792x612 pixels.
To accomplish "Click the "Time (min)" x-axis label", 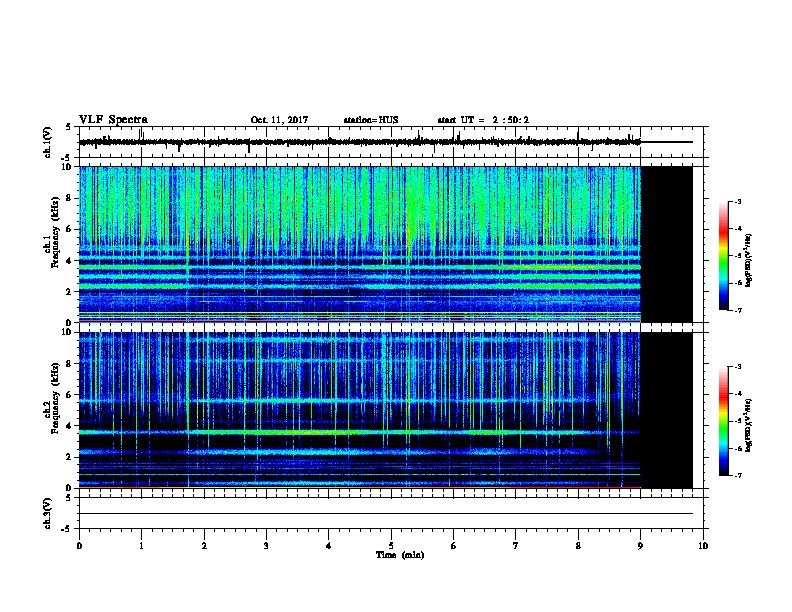I will click(x=400, y=555).
